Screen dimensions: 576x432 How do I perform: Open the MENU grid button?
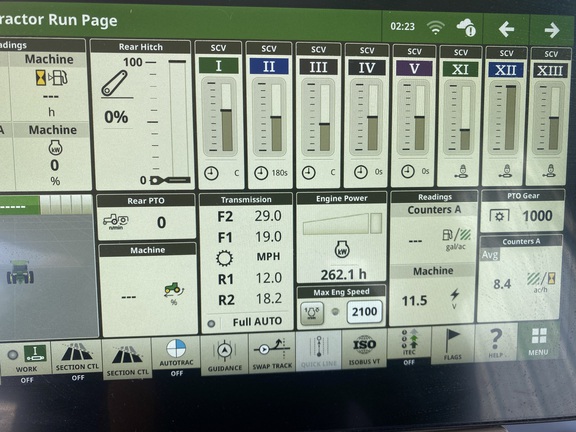coord(539,342)
